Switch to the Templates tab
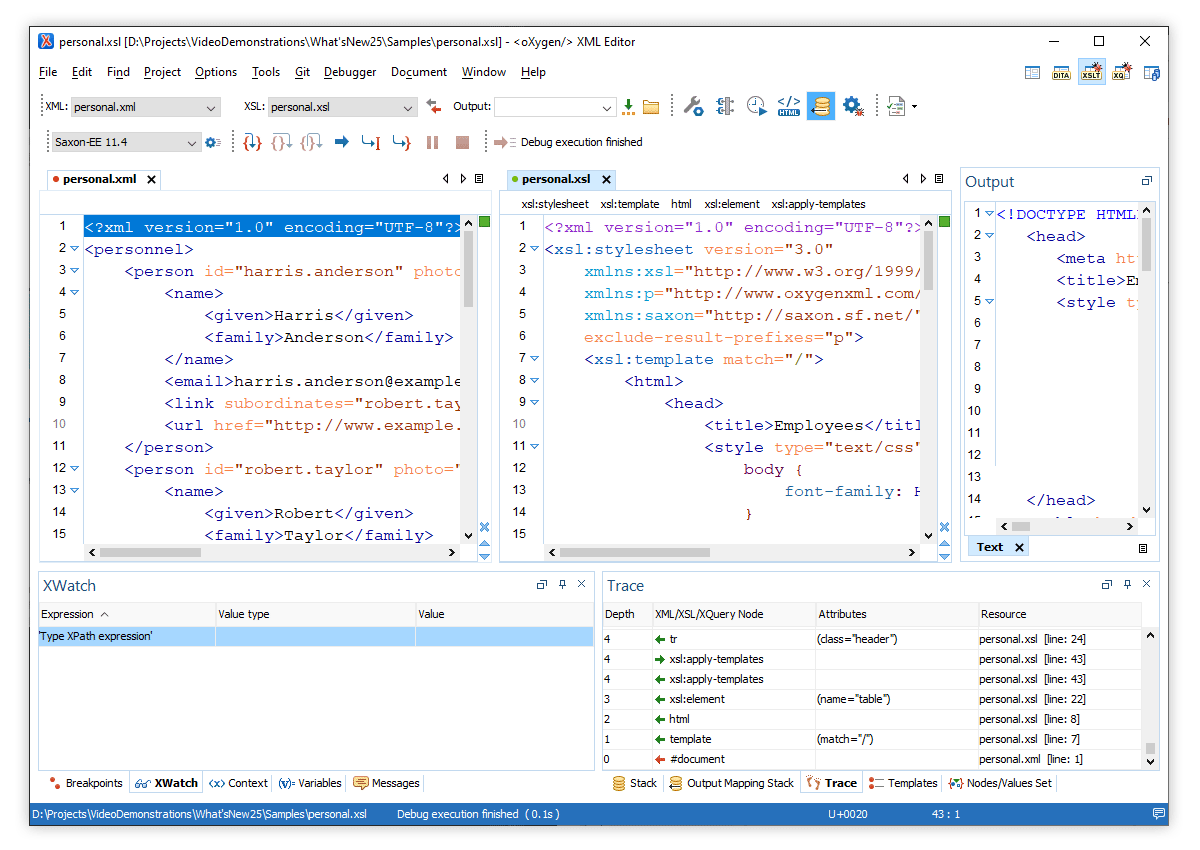The width and height of the screenshot is (1200, 850). pyautogui.click(x=903, y=783)
